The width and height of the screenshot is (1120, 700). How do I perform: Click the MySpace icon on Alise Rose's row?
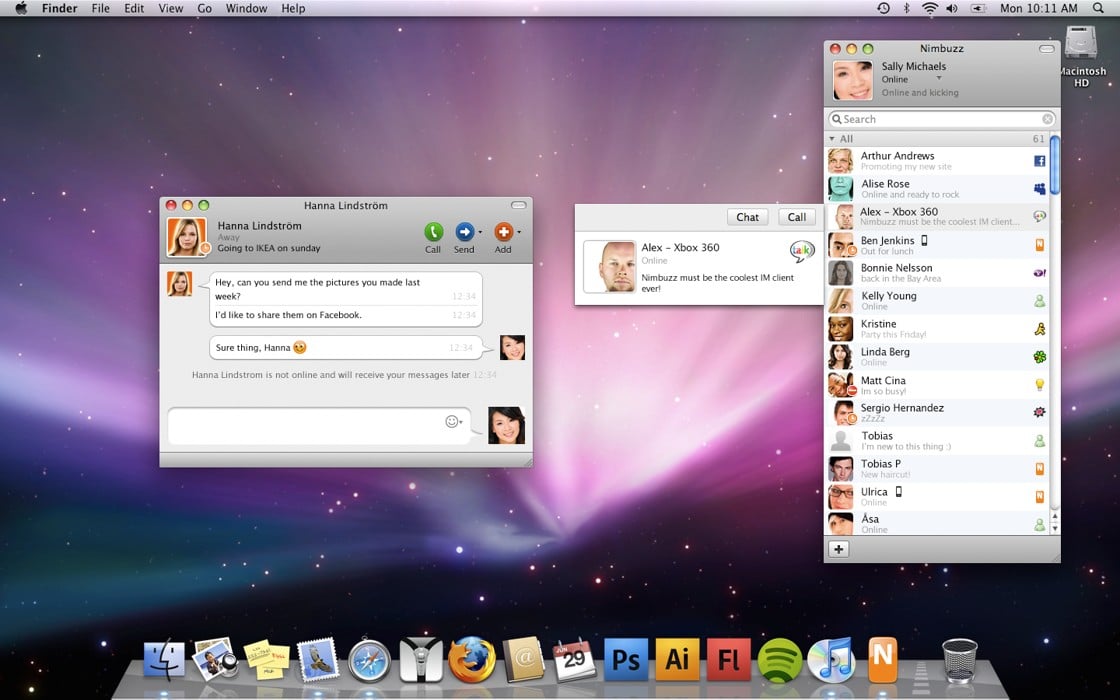click(1039, 189)
